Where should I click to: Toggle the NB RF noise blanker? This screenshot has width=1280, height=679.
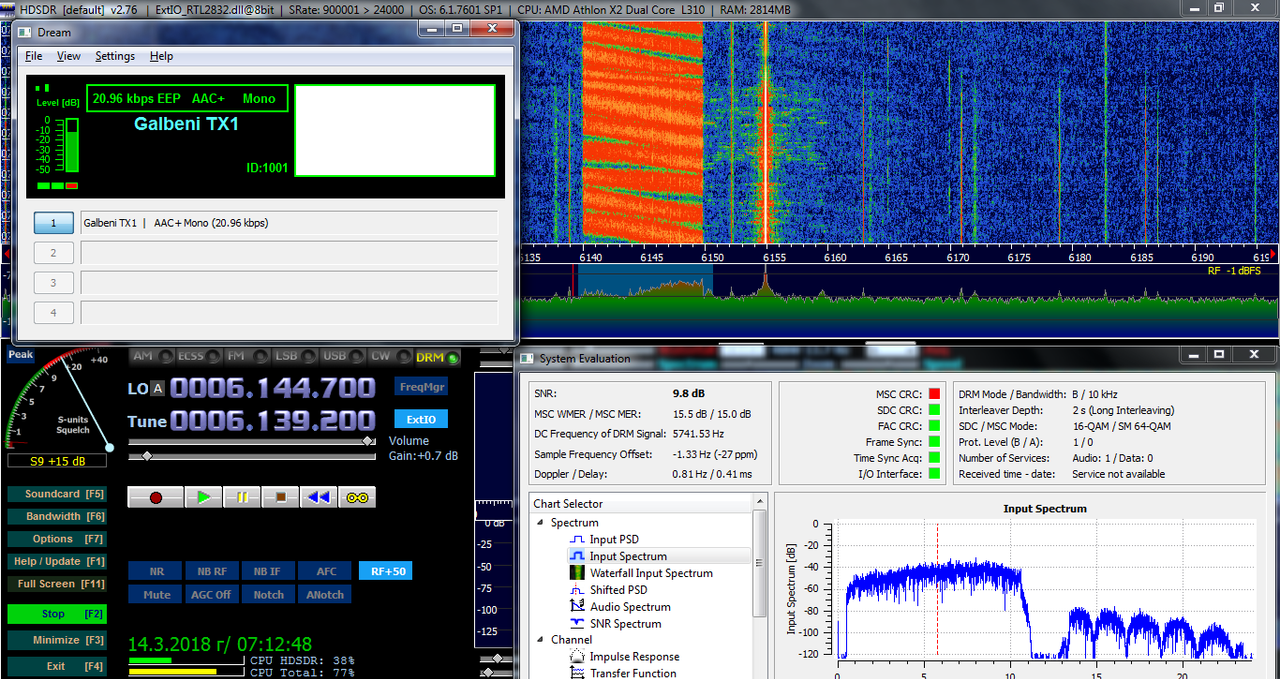[212, 571]
